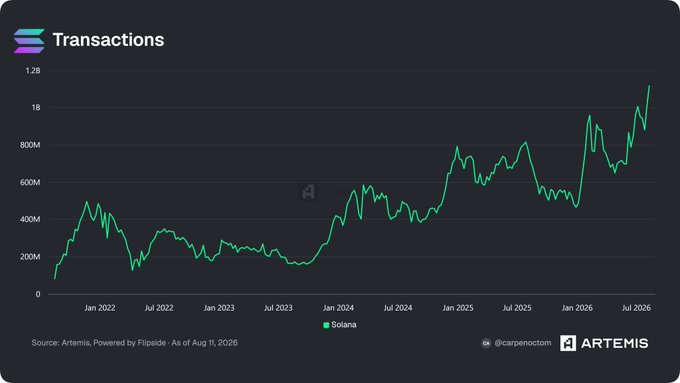Image resolution: width=680 pixels, height=383 pixels.
Task: Click the "800M" y-axis label
Action: point(30,145)
